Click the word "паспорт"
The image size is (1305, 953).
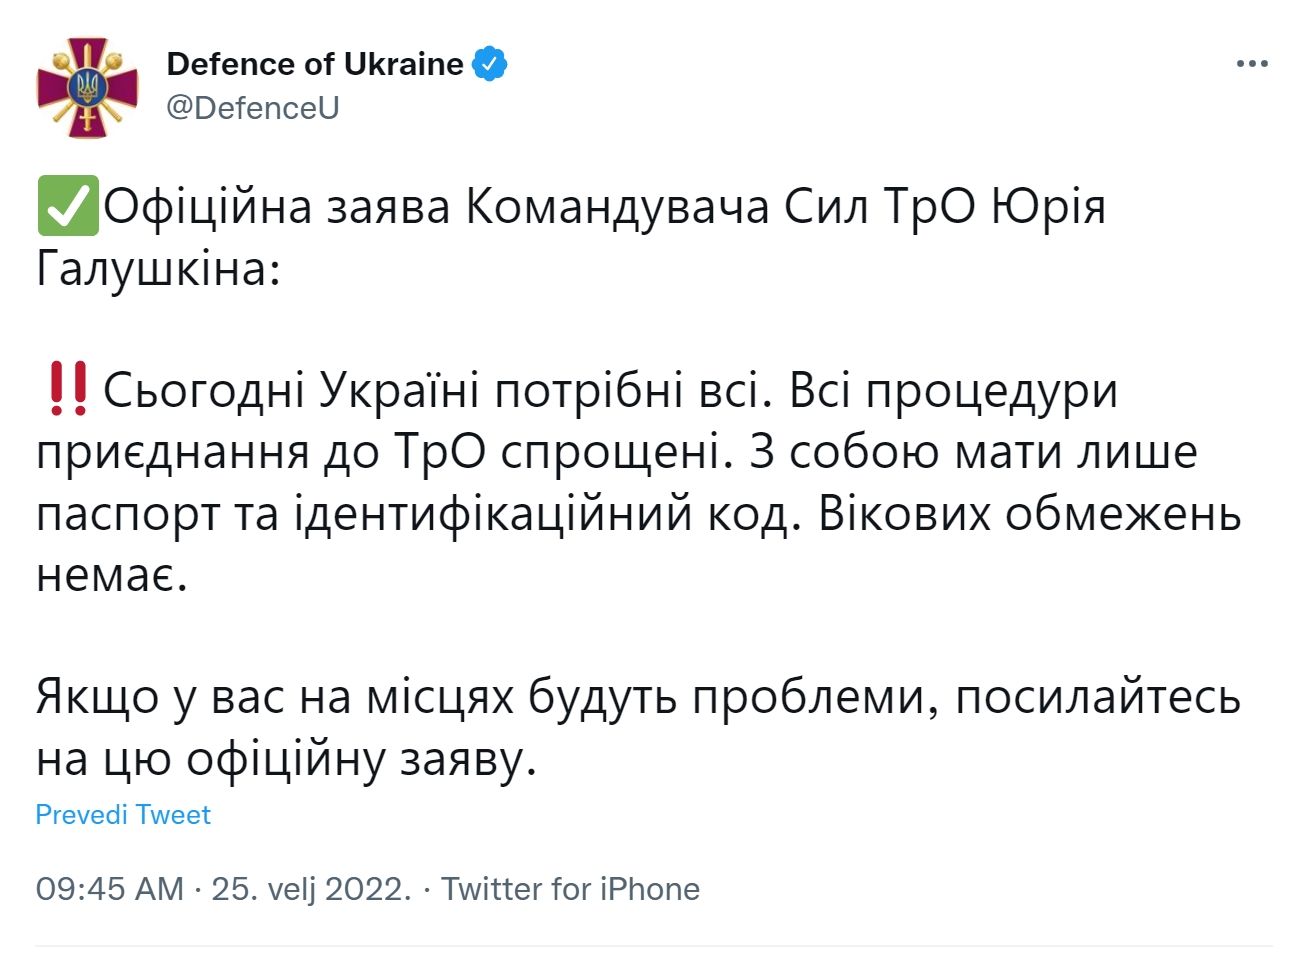(x=128, y=516)
